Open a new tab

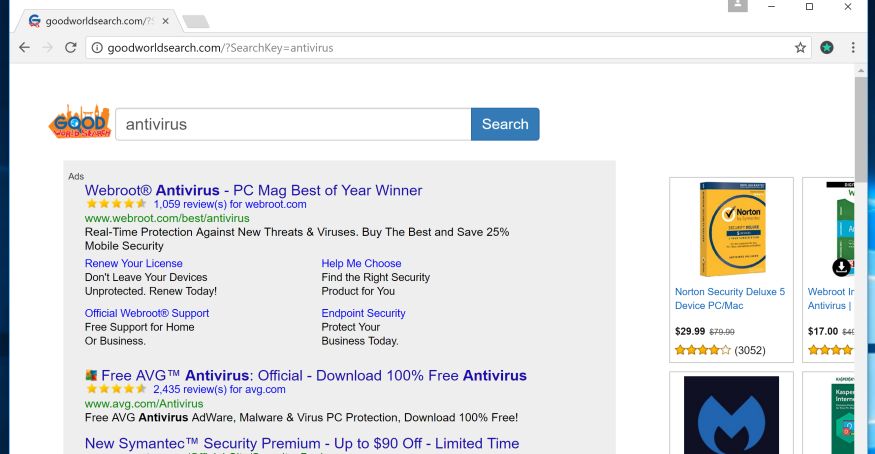[x=196, y=21]
